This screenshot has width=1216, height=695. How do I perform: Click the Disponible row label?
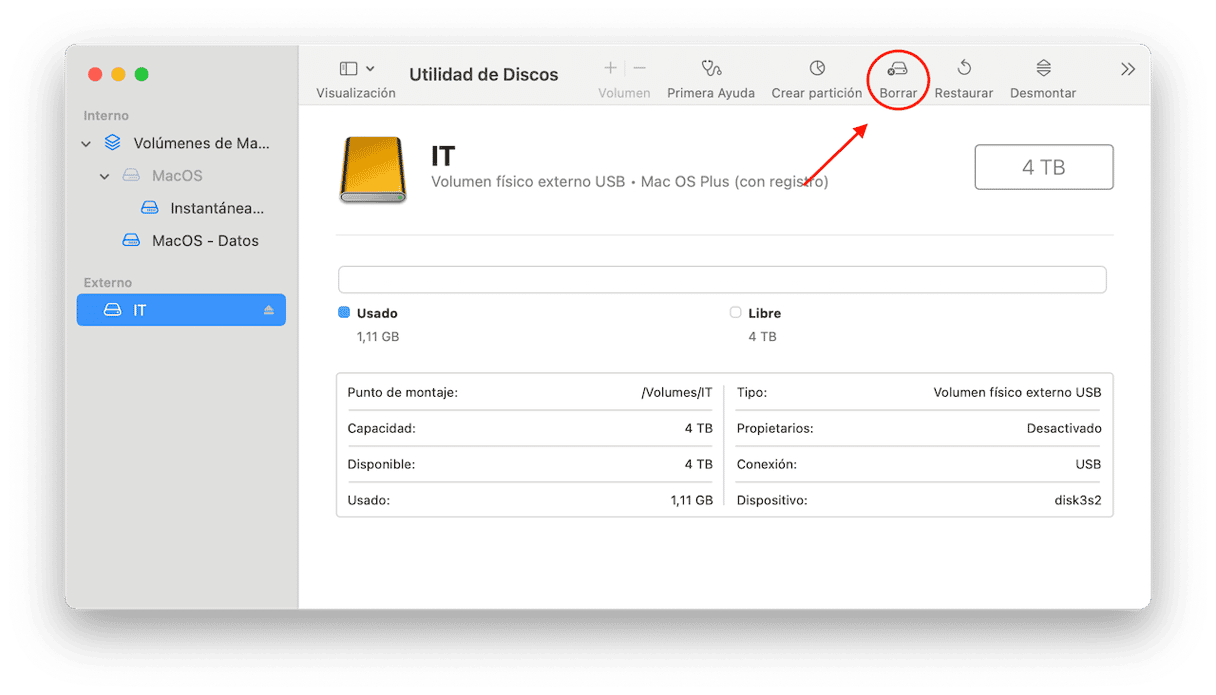click(381, 464)
